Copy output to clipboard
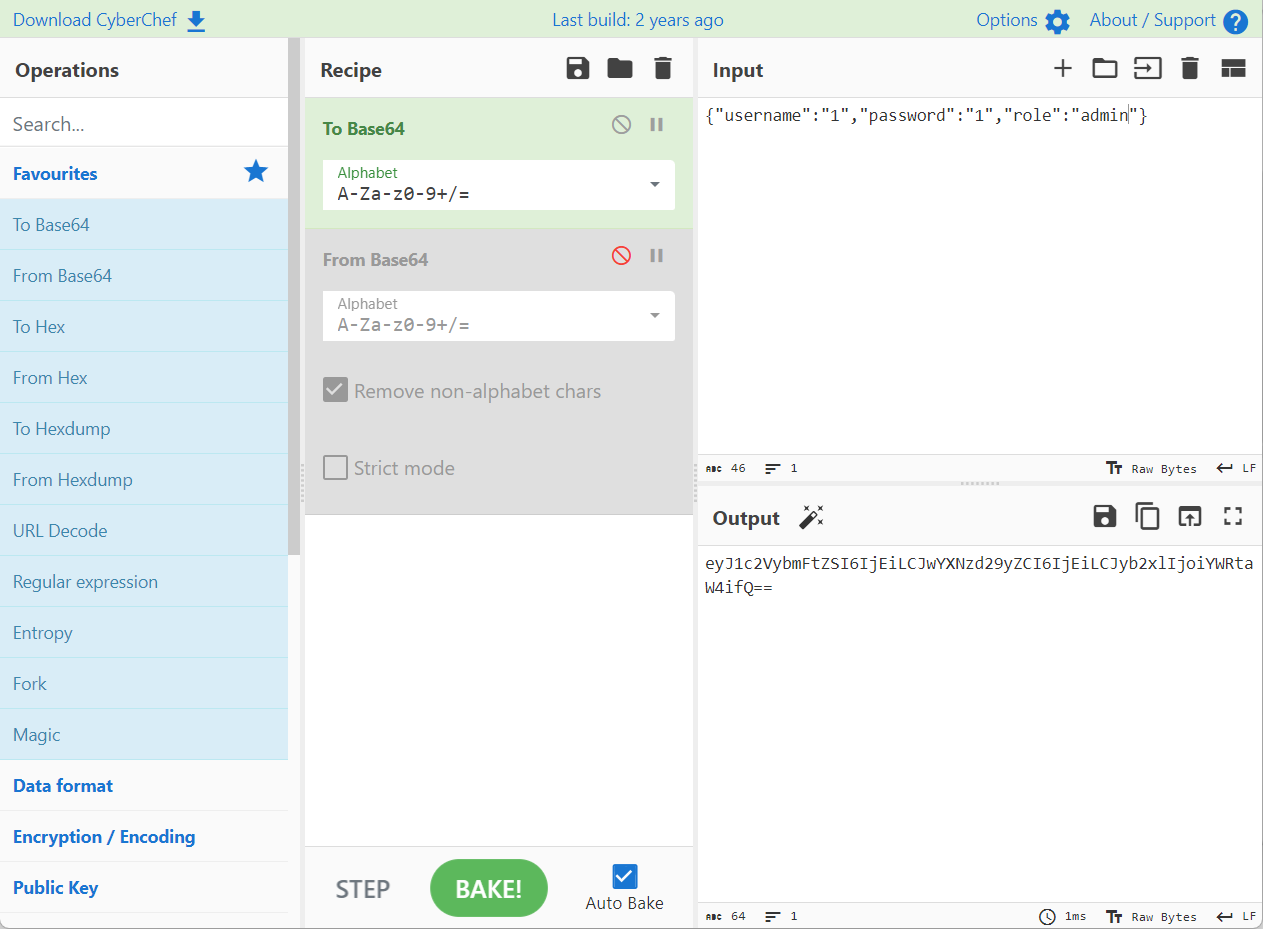This screenshot has height=929, width=1263. click(1146, 516)
